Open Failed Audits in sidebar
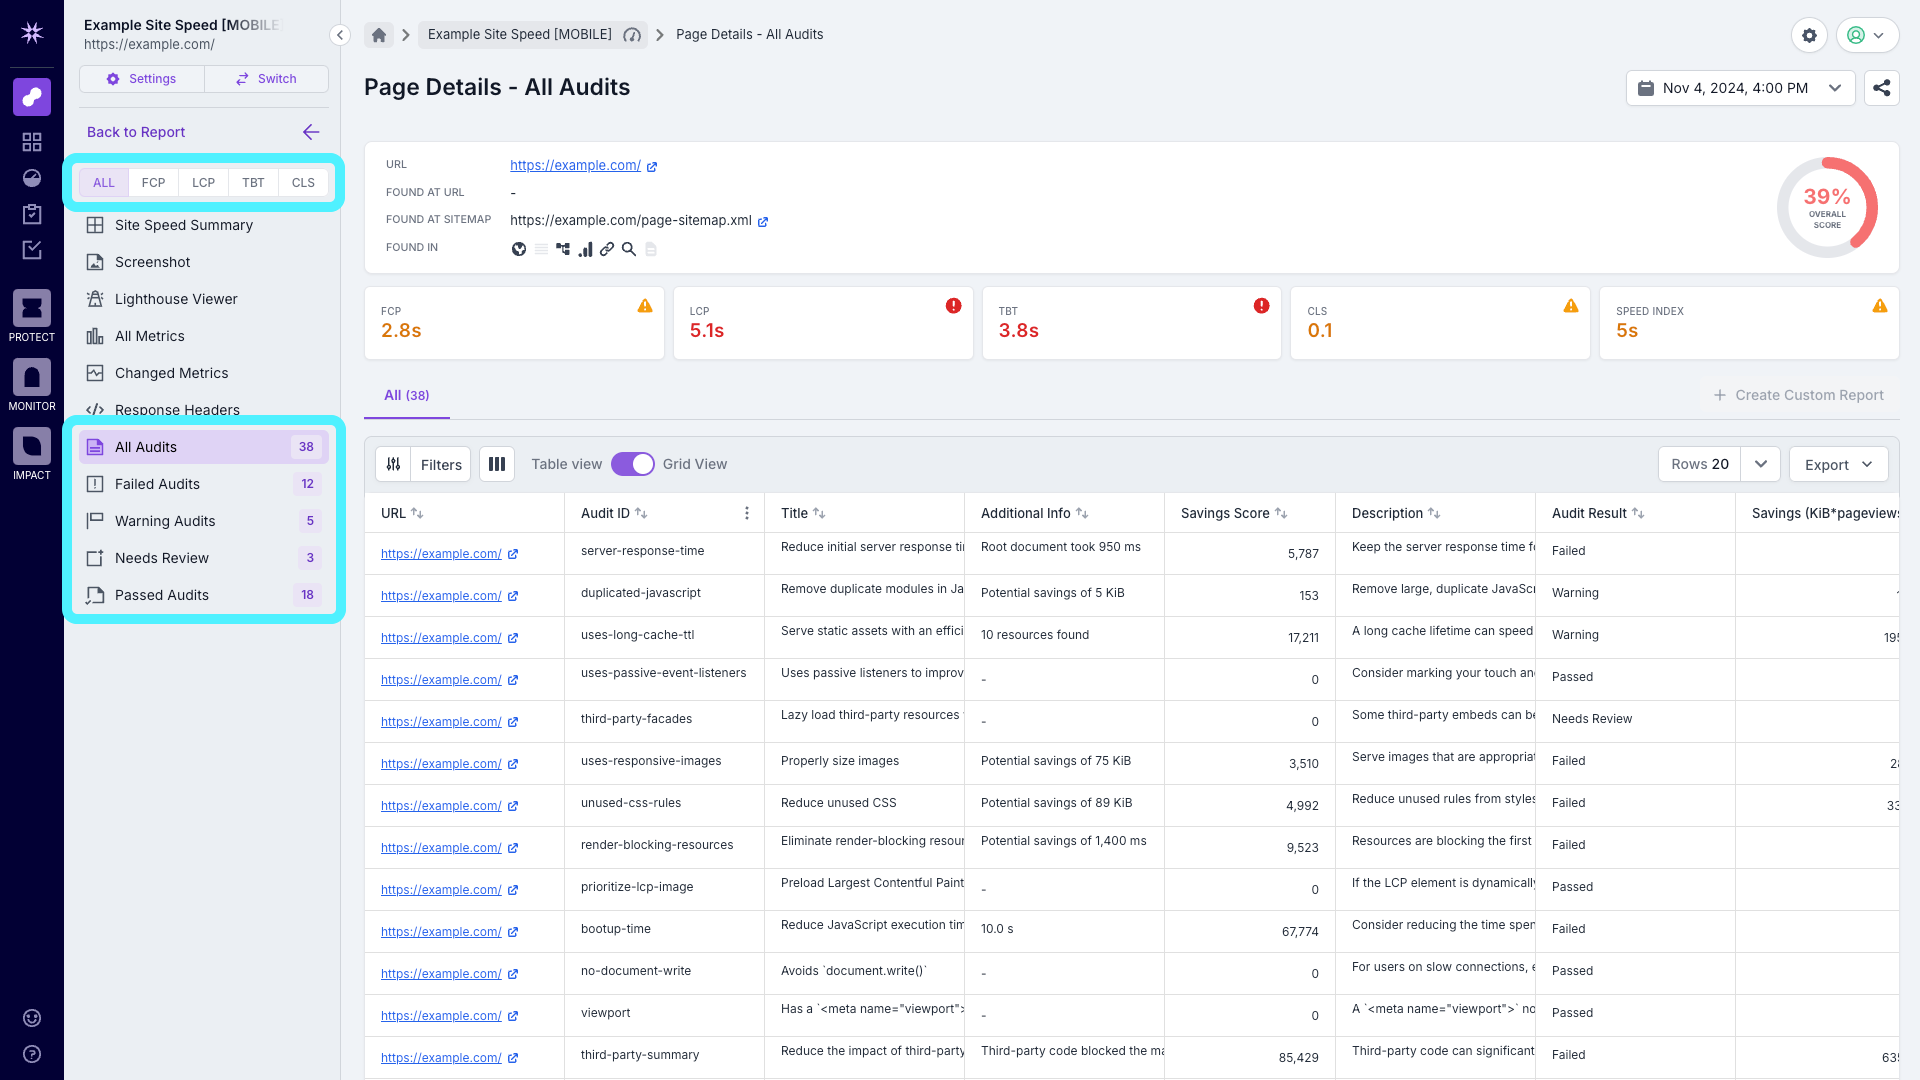Image resolution: width=1920 pixels, height=1080 pixels. pyautogui.click(x=204, y=484)
